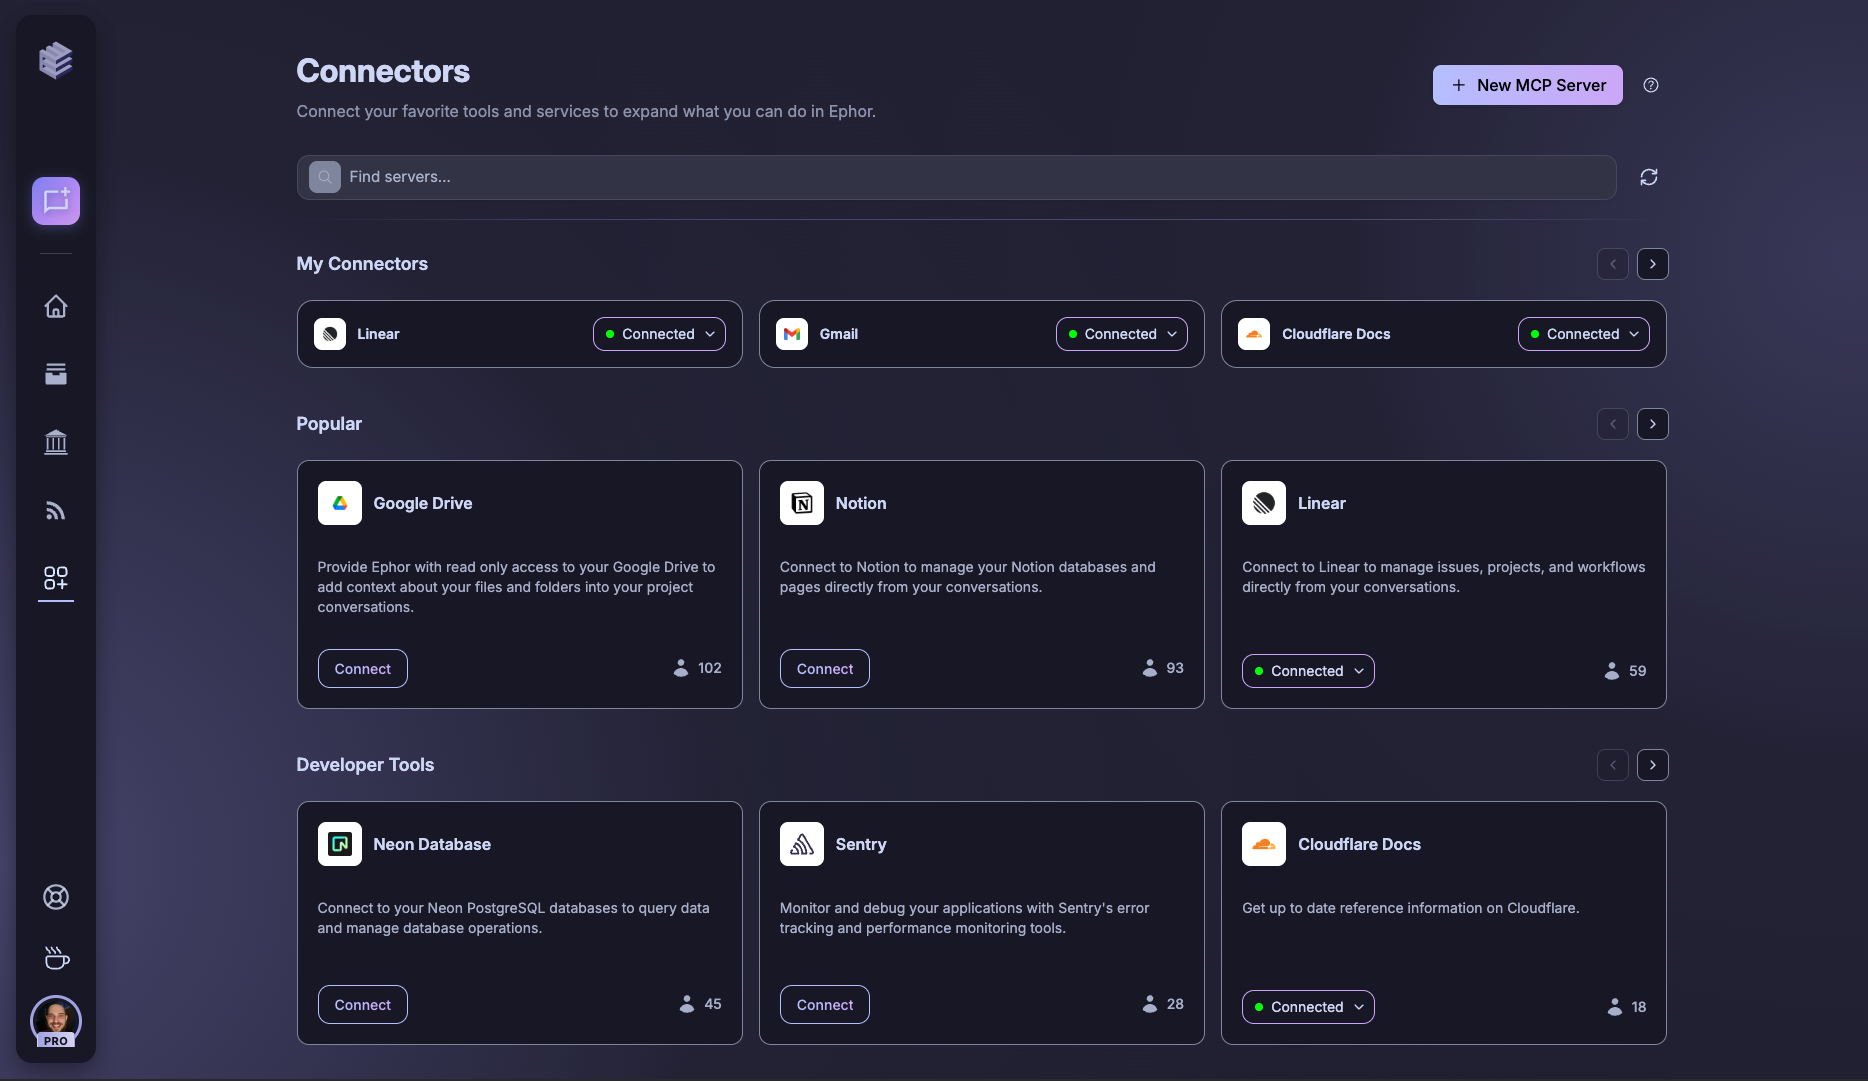Advance My Connectors carousel with right arrow

point(1652,264)
